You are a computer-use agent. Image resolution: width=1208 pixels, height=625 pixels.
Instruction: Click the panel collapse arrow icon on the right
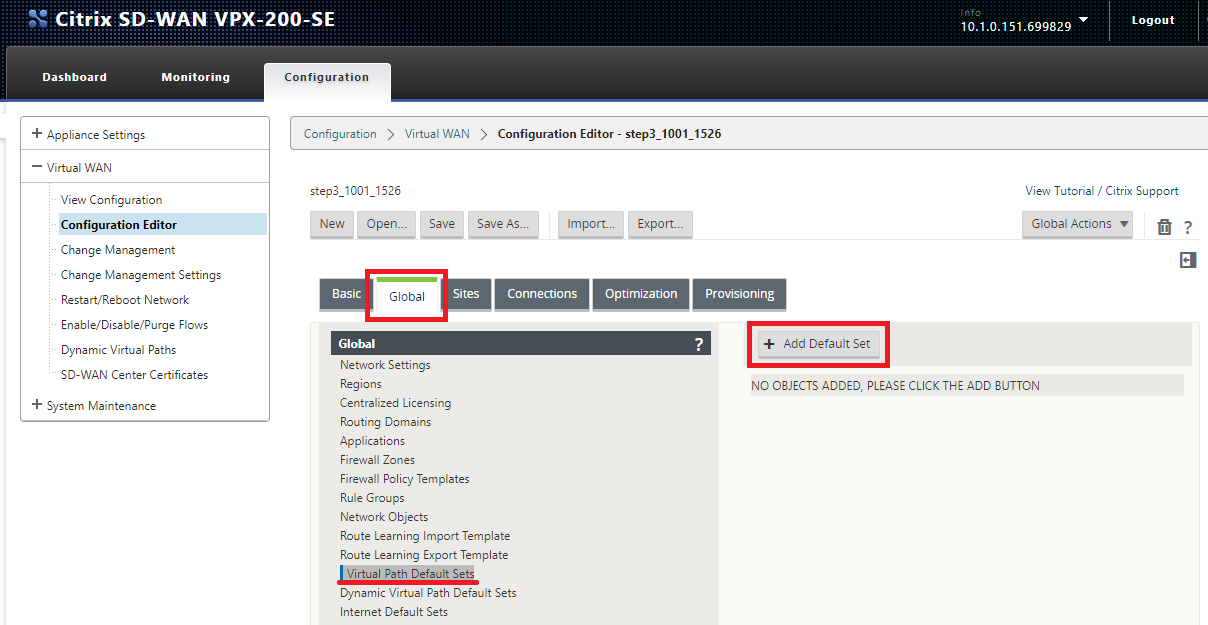[1187, 259]
